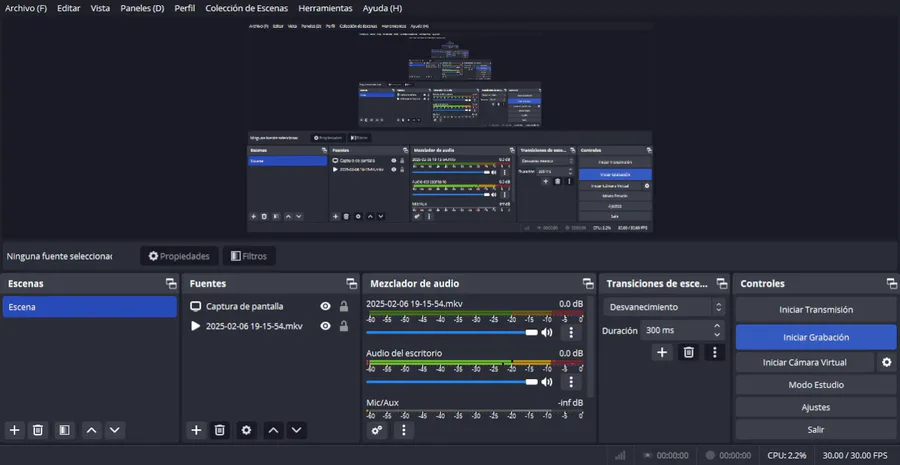Click Mic/Aux channel label
The height and width of the screenshot is (465, 900).
(382, 402)
